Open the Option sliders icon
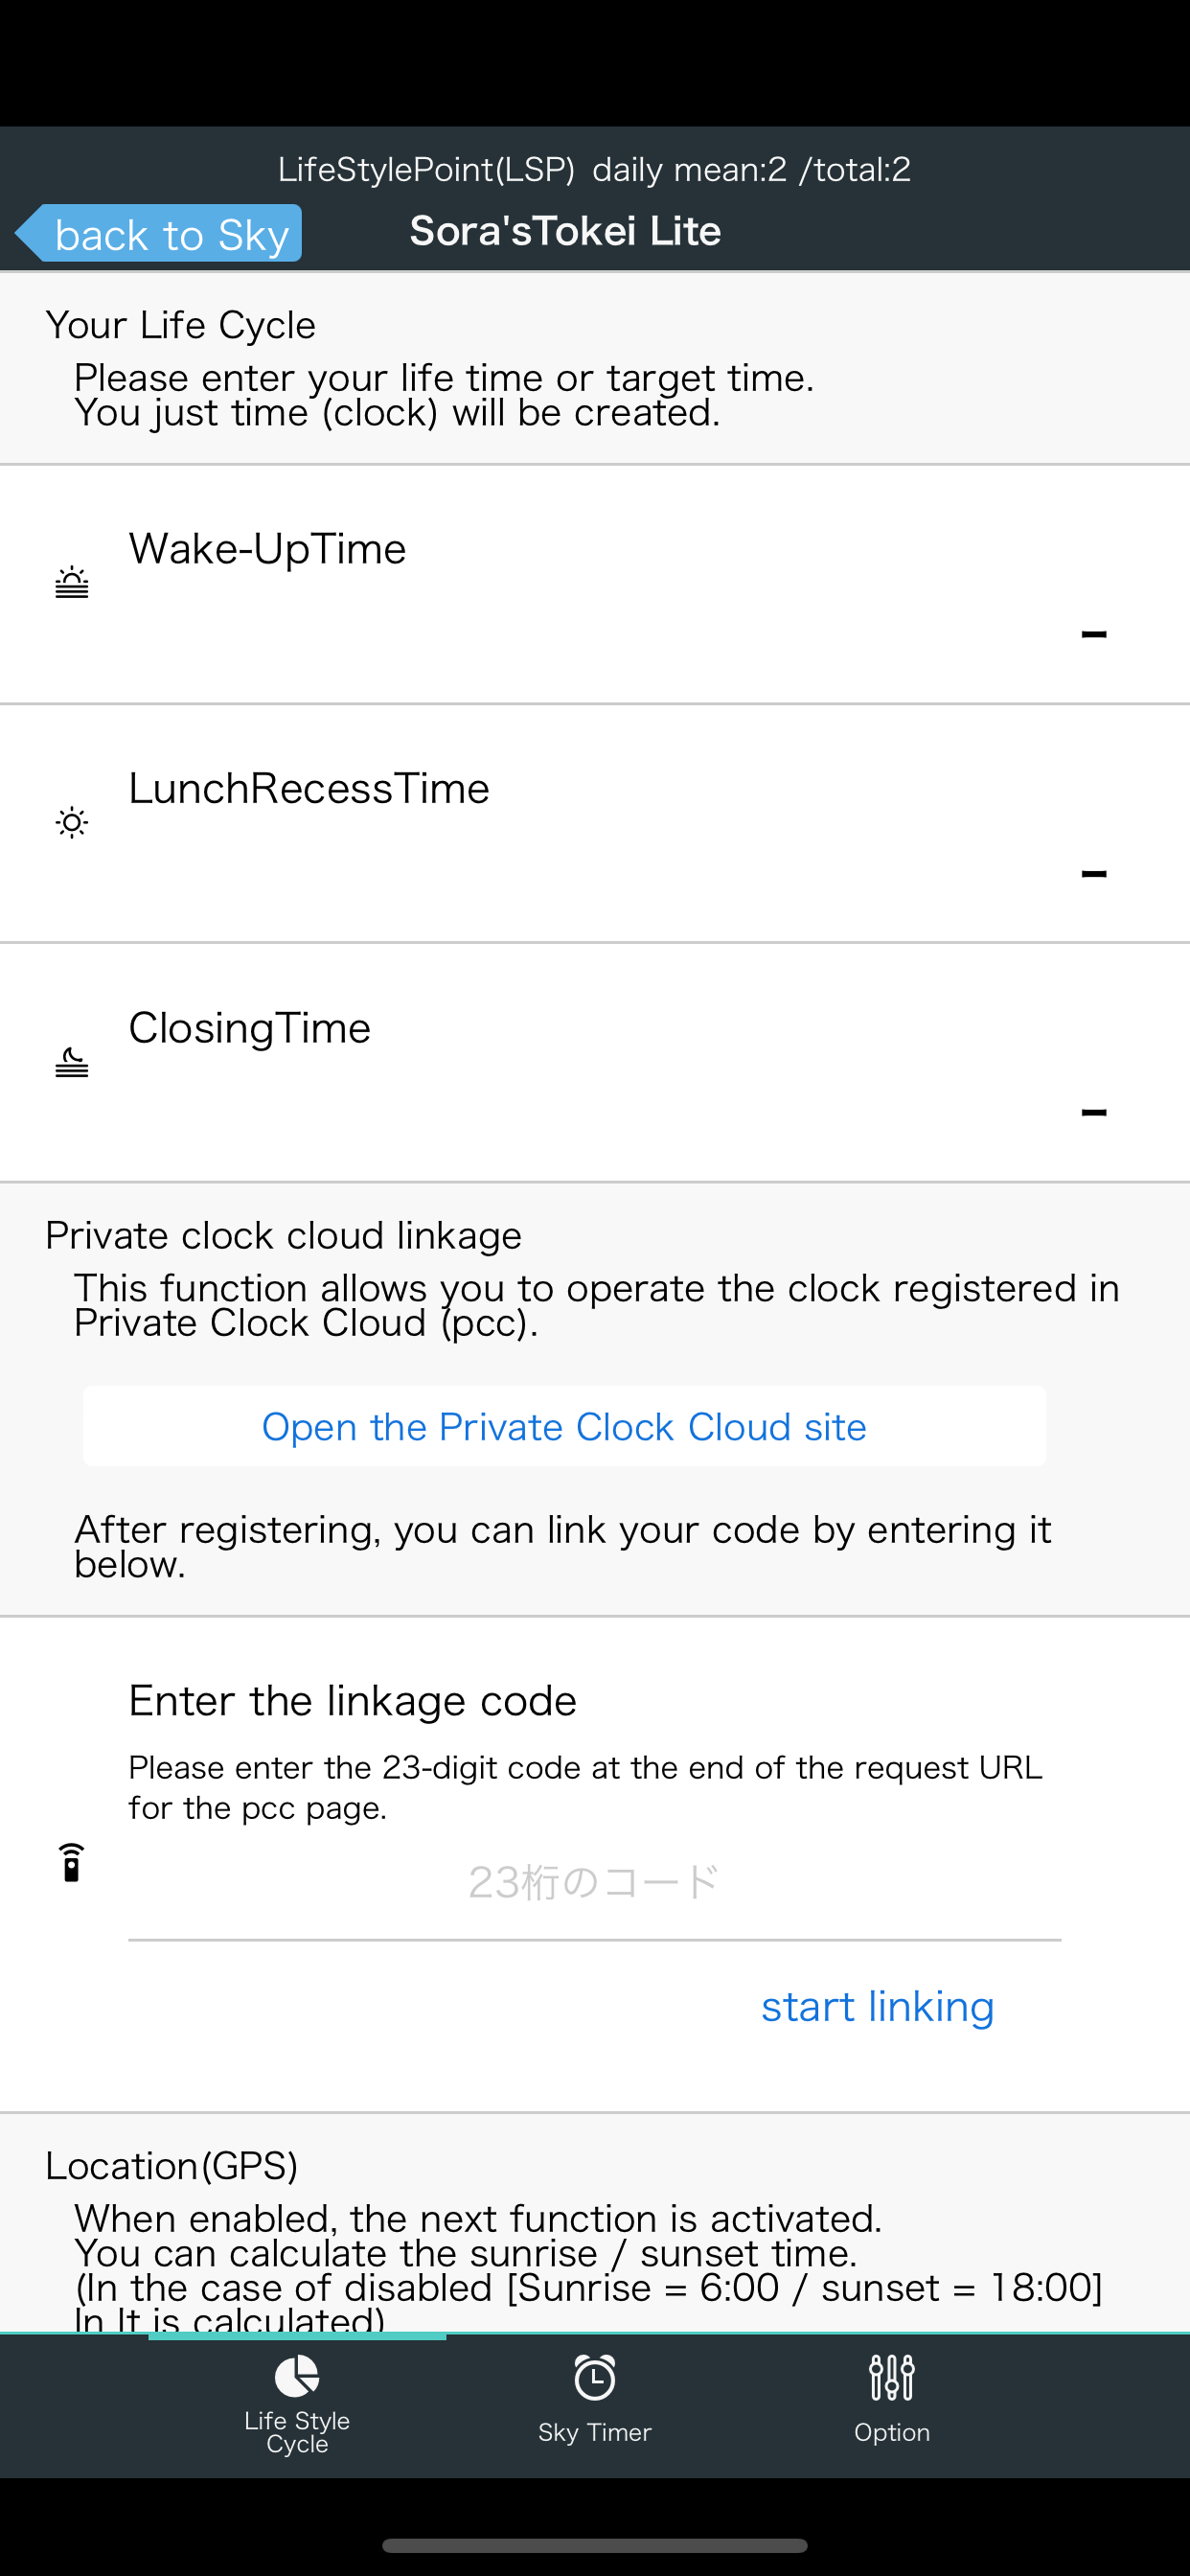Screen dimensions: 1190x2576 point(892,2377)
